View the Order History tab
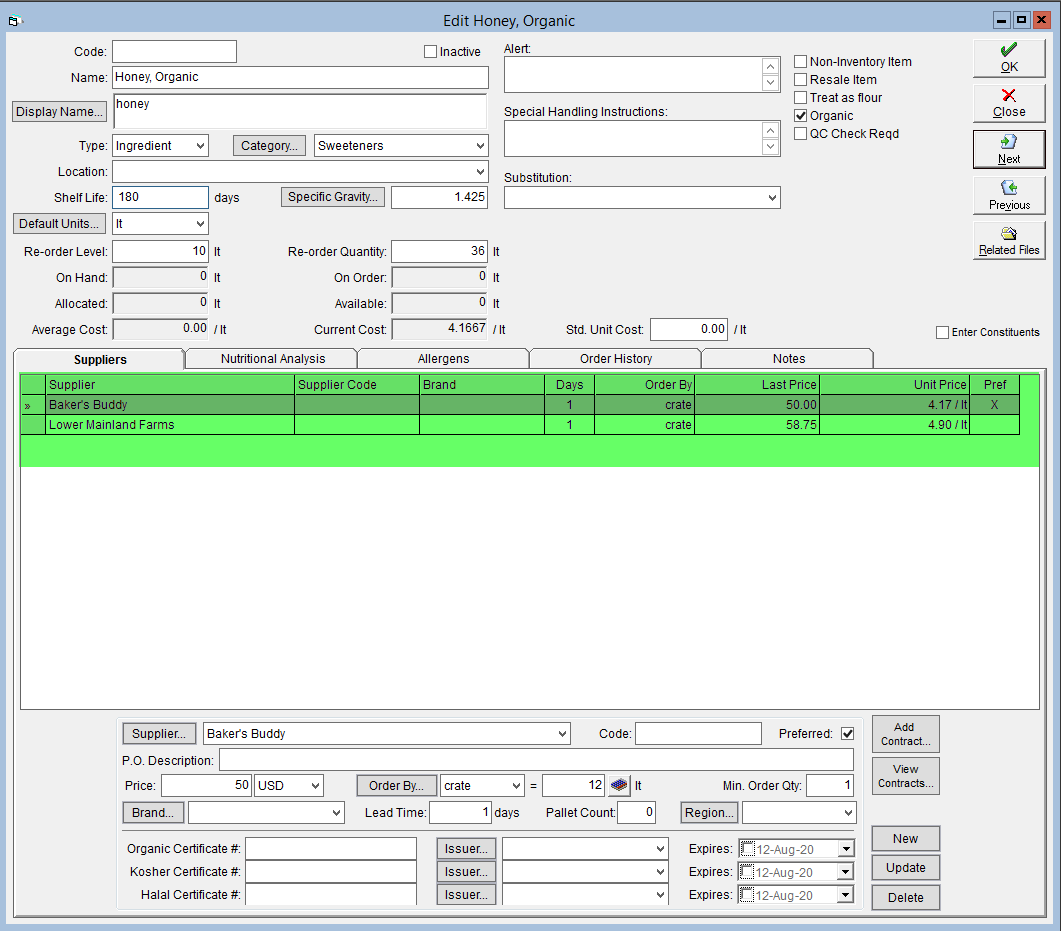Image resolution: width=1061 pixels, height=931 pixels. (x=616, y=359)
